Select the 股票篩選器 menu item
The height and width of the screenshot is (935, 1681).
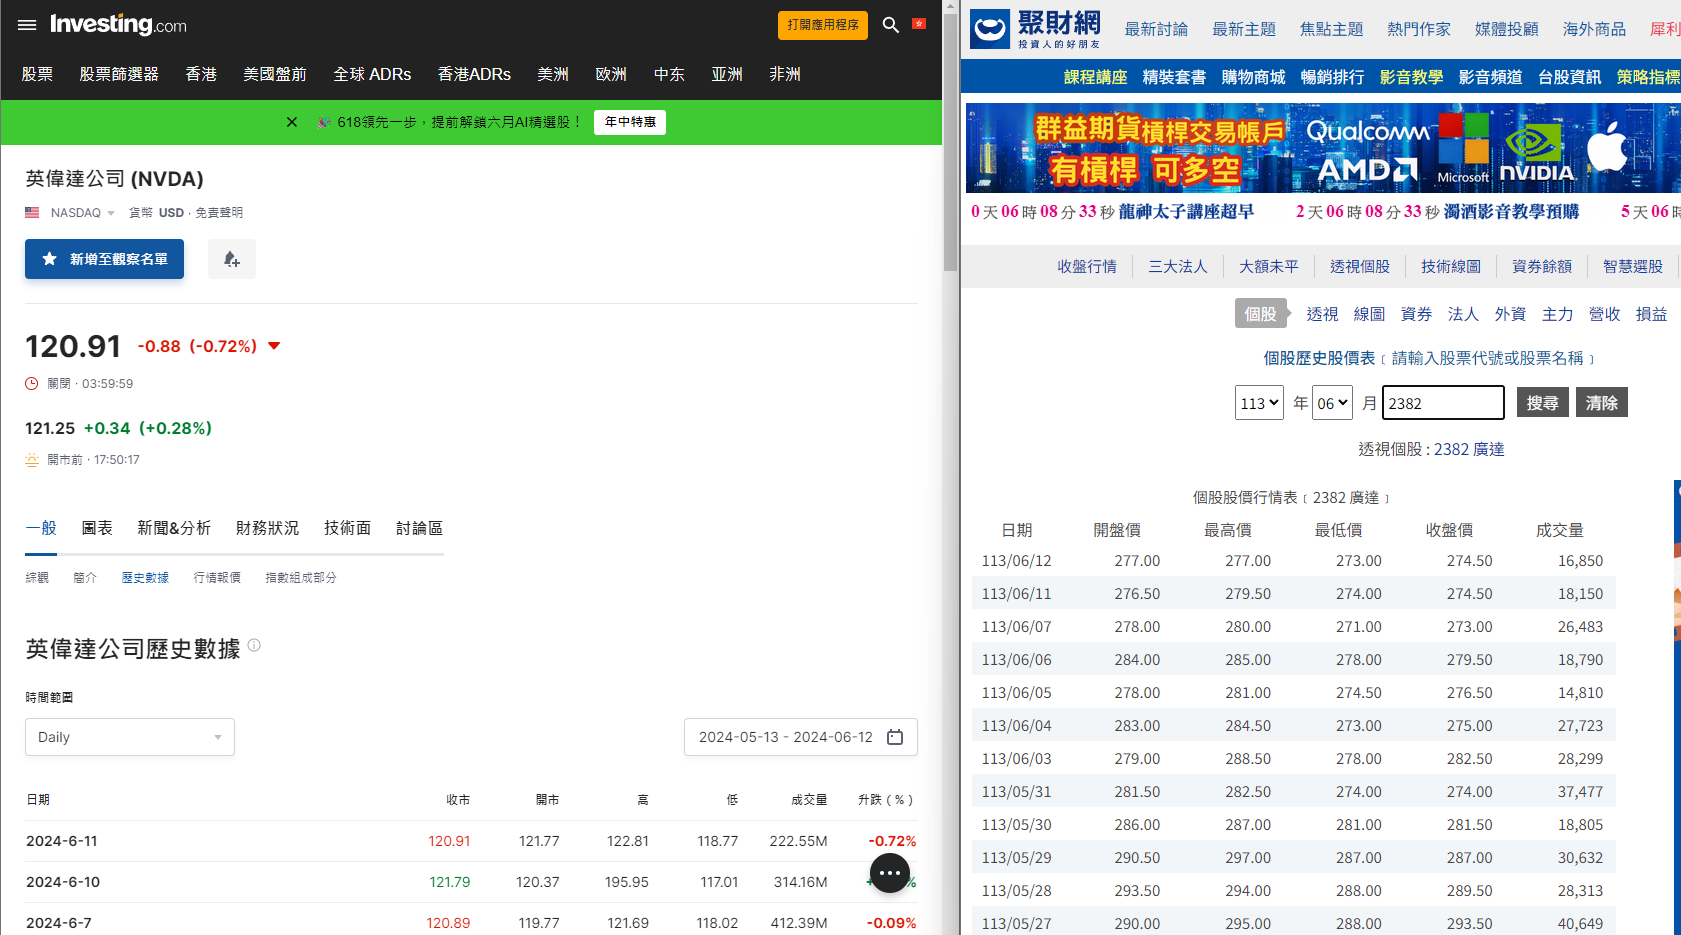point(119,74)
